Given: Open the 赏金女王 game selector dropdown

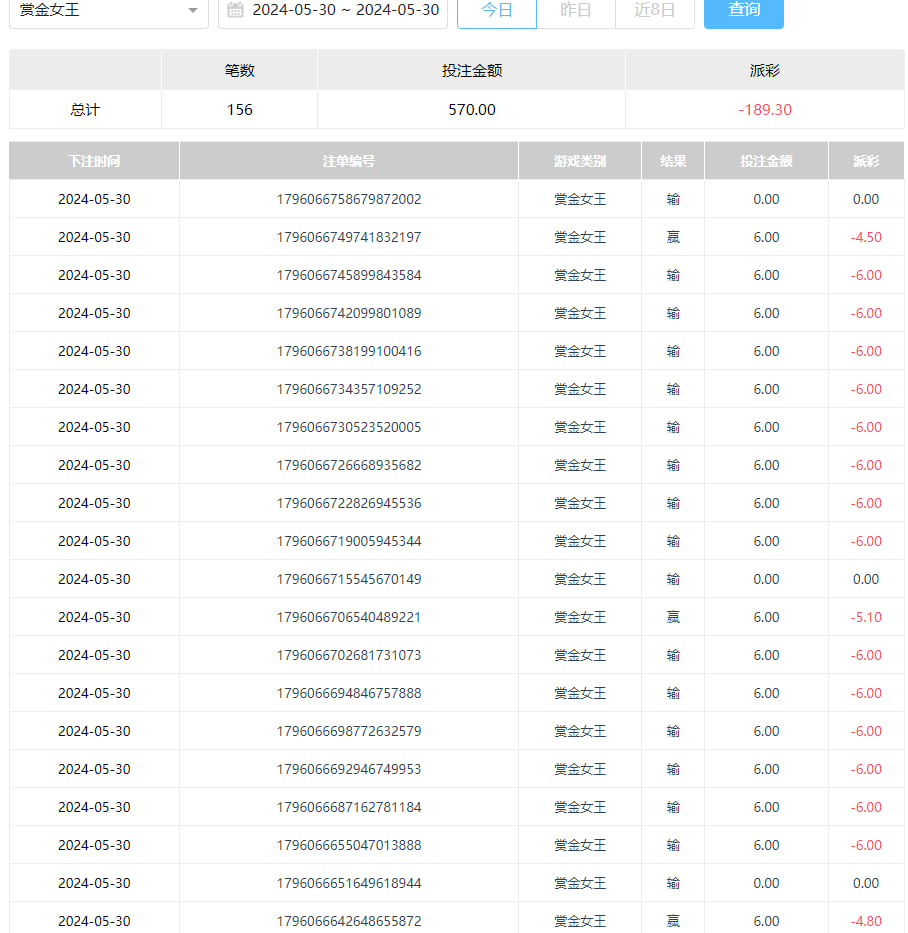Looking at the screenshot, I should (x=108, y=10).
